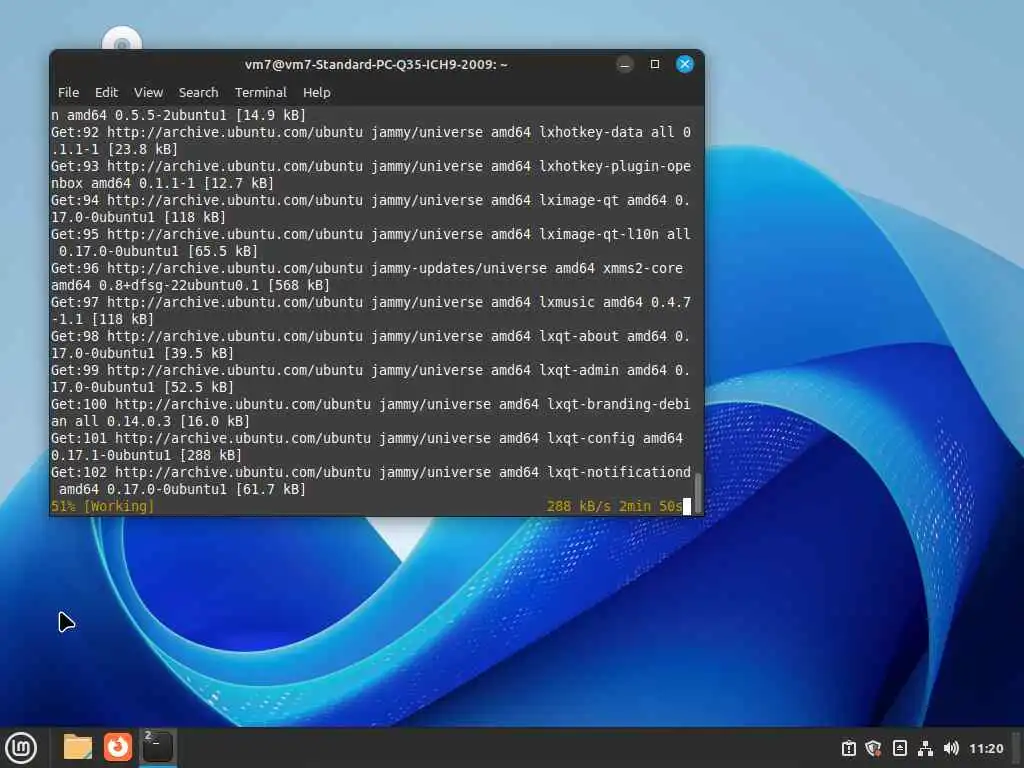The width and height of the screenshot is (1024, 768).
Task: Click the show desktop strip at the panel edge
Action: (x=1016, y=747)
